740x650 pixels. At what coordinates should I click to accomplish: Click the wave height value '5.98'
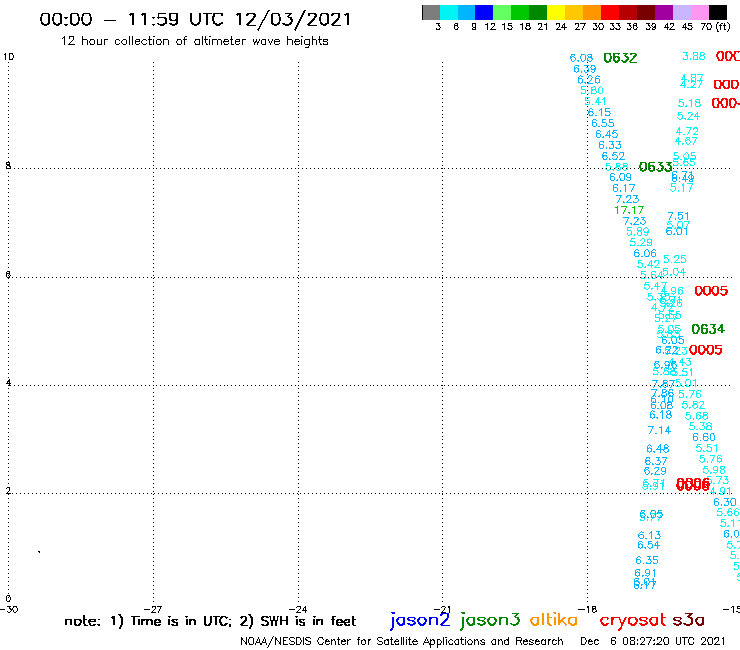[x=714, y=470]
